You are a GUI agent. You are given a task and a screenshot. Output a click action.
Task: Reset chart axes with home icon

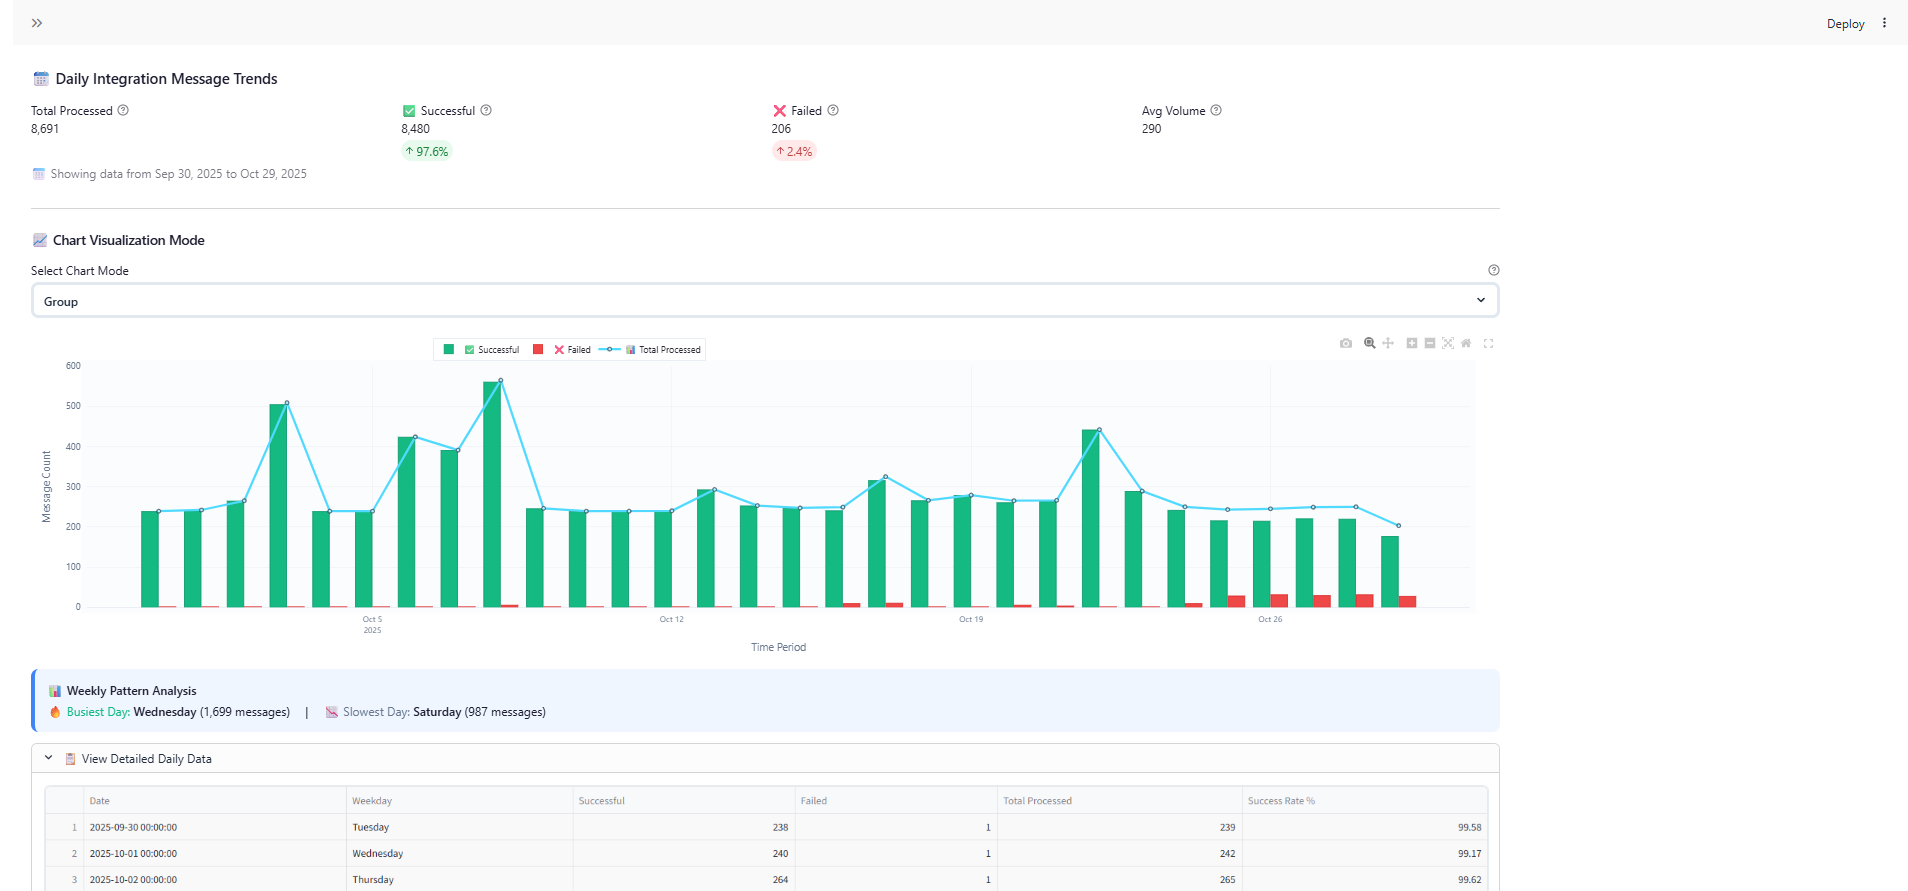tap(1466, 343)
